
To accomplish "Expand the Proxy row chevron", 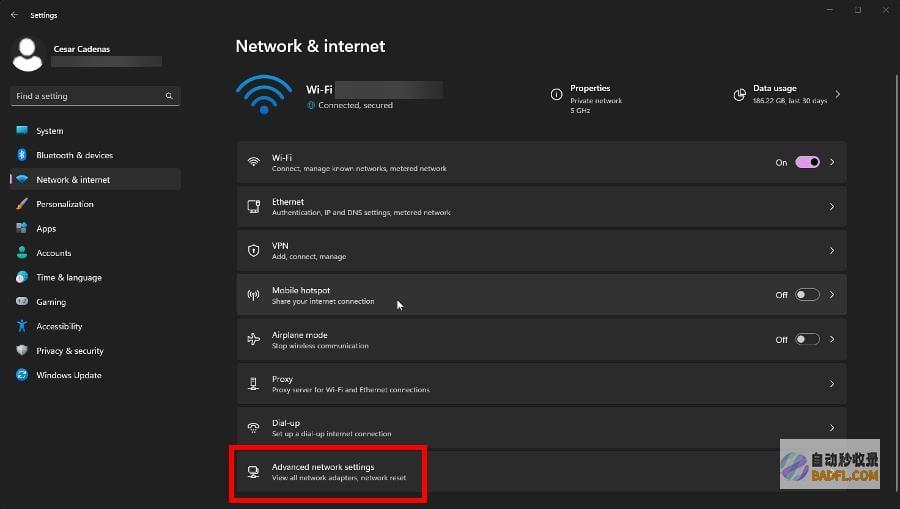I will tap(832, 384).
